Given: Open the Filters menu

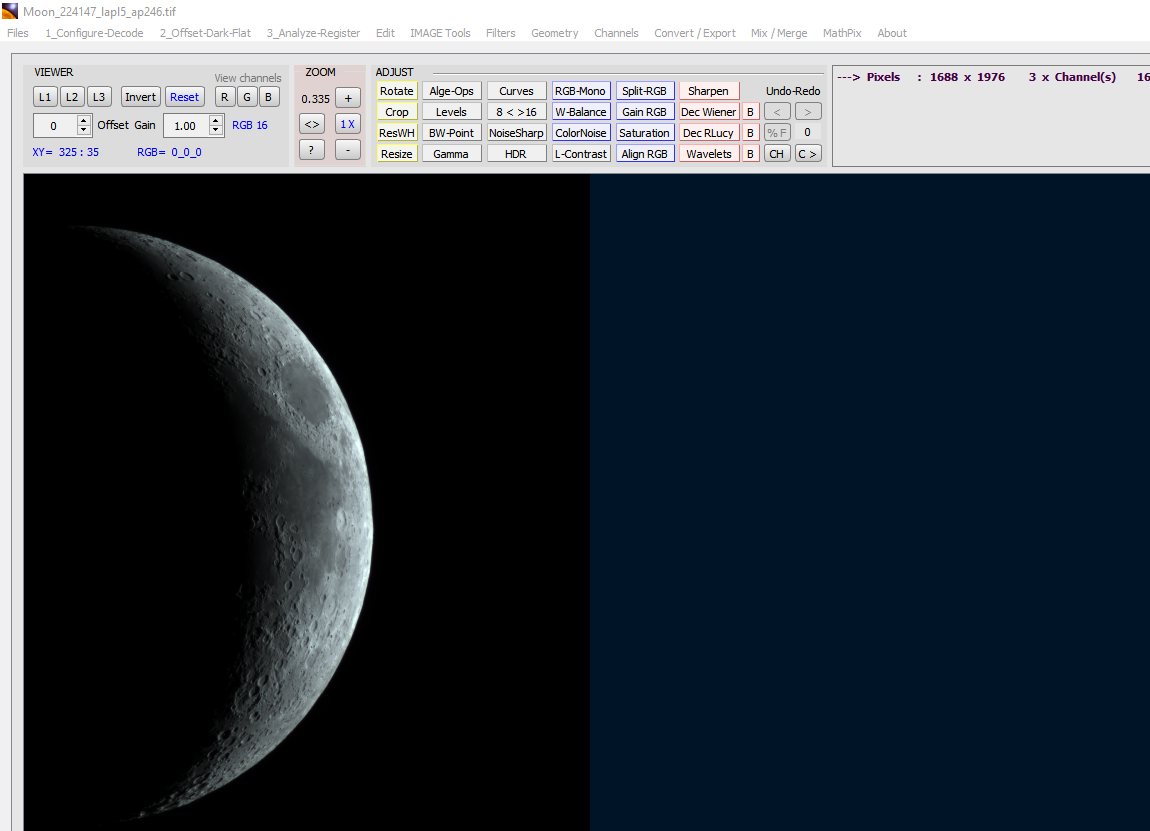Looking at the screenshot, I should [x=500, y=33].
